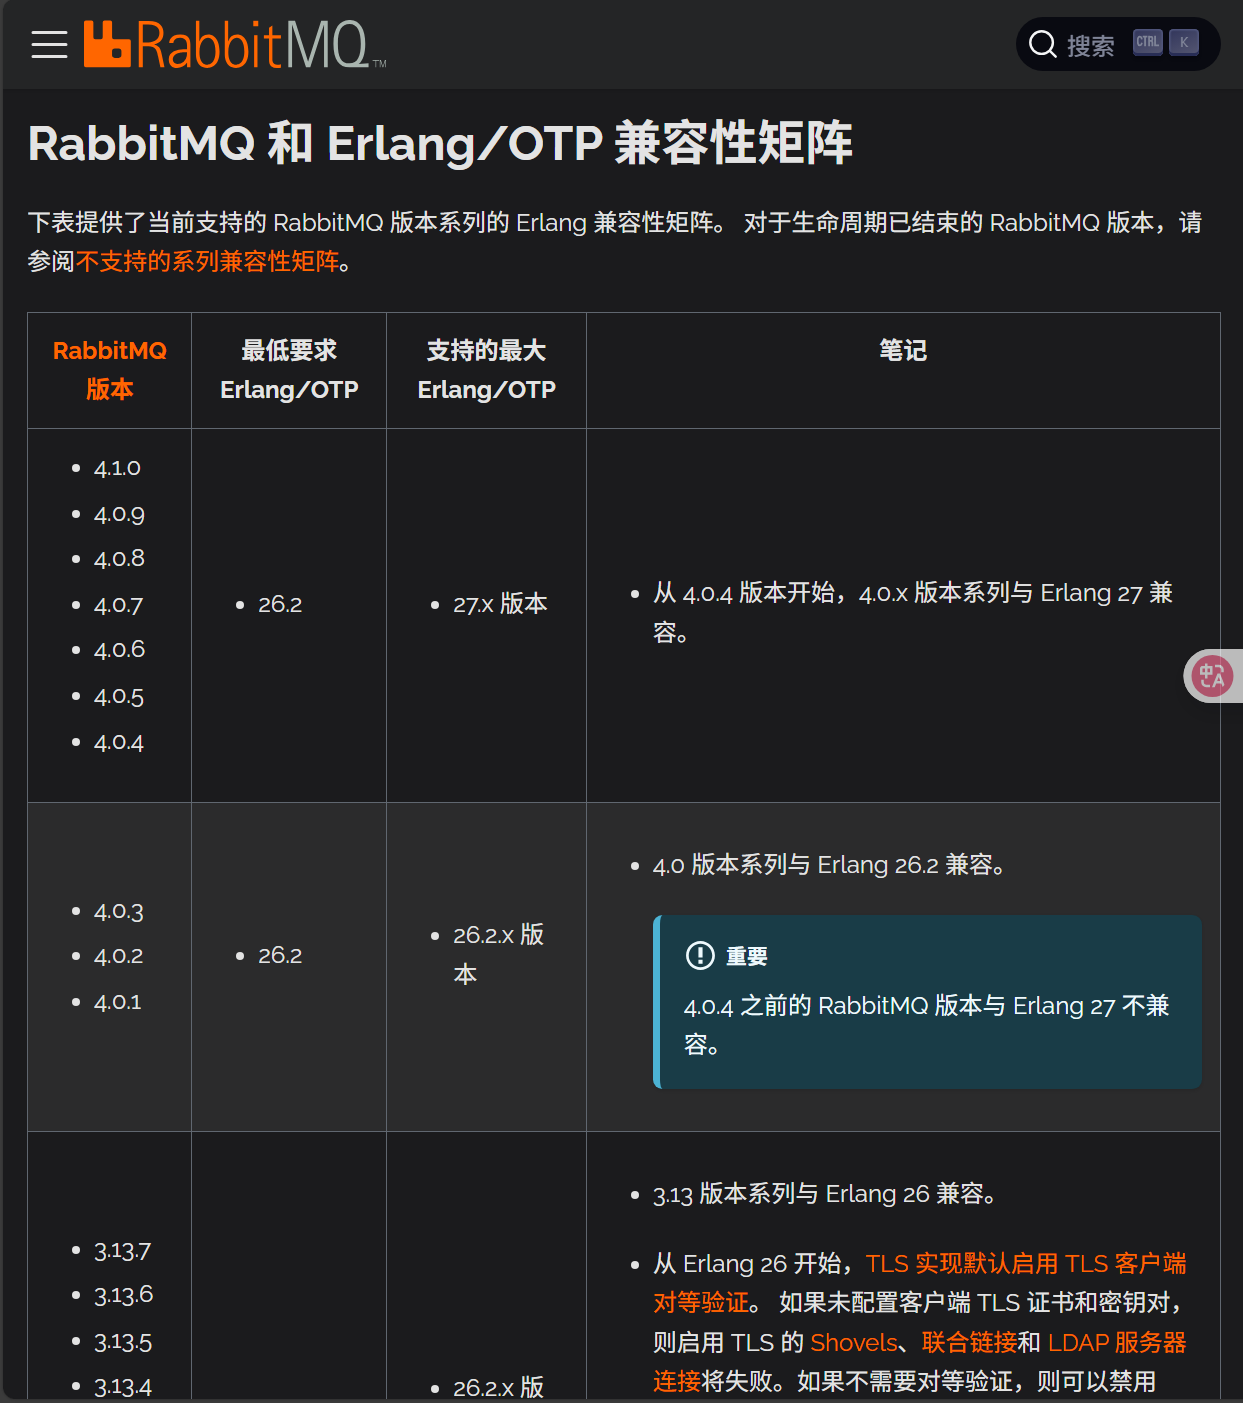Follow the TLS 实现默认启用 TLS 客户端 link
This screenshot has width=1243, height=1403.
1025,1264
